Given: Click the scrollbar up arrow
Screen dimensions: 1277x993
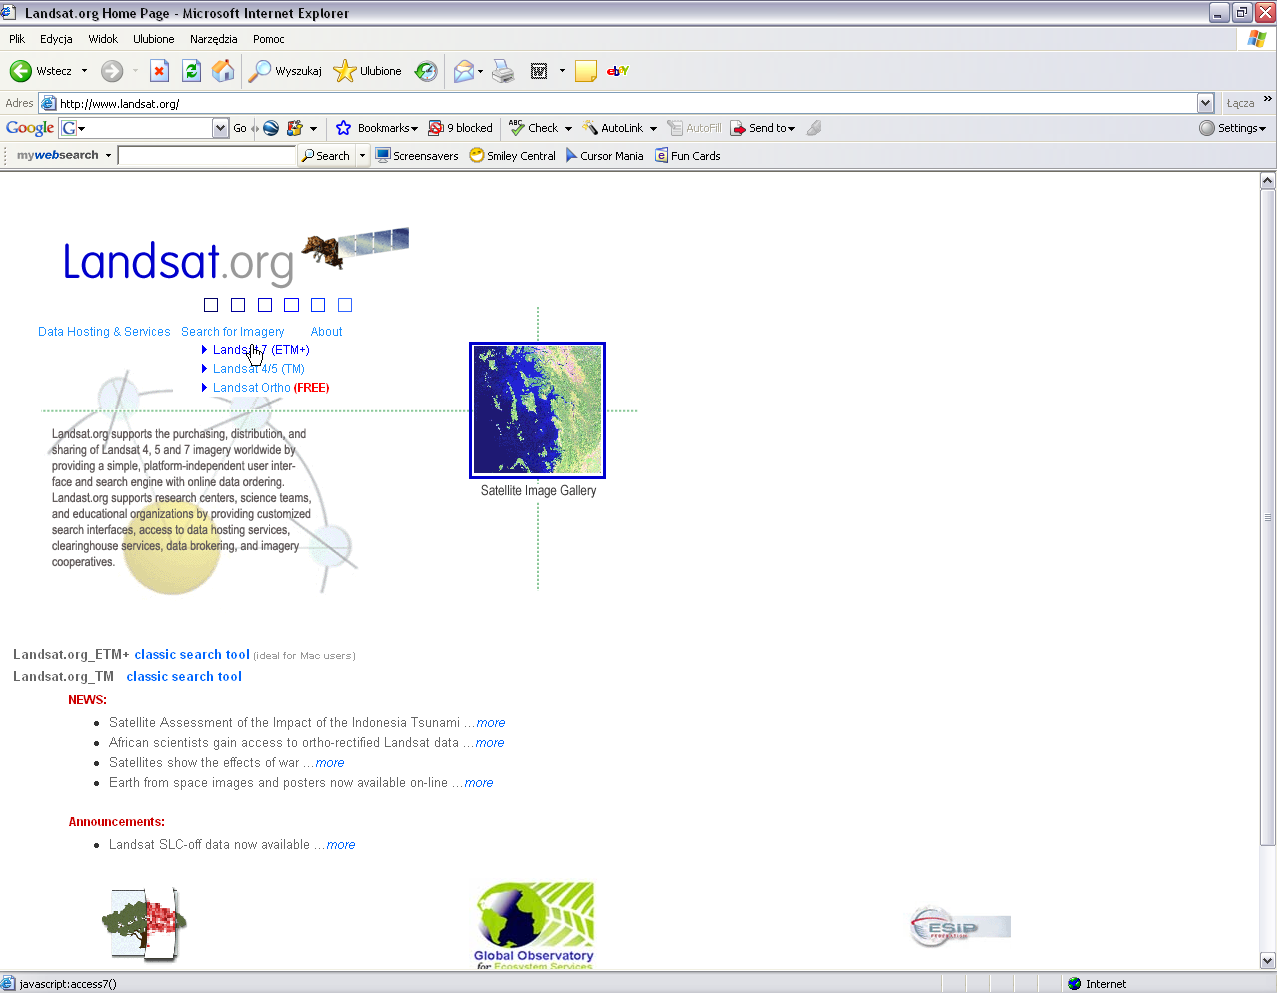Looking at the screenshot, I should pos(1268,181).
